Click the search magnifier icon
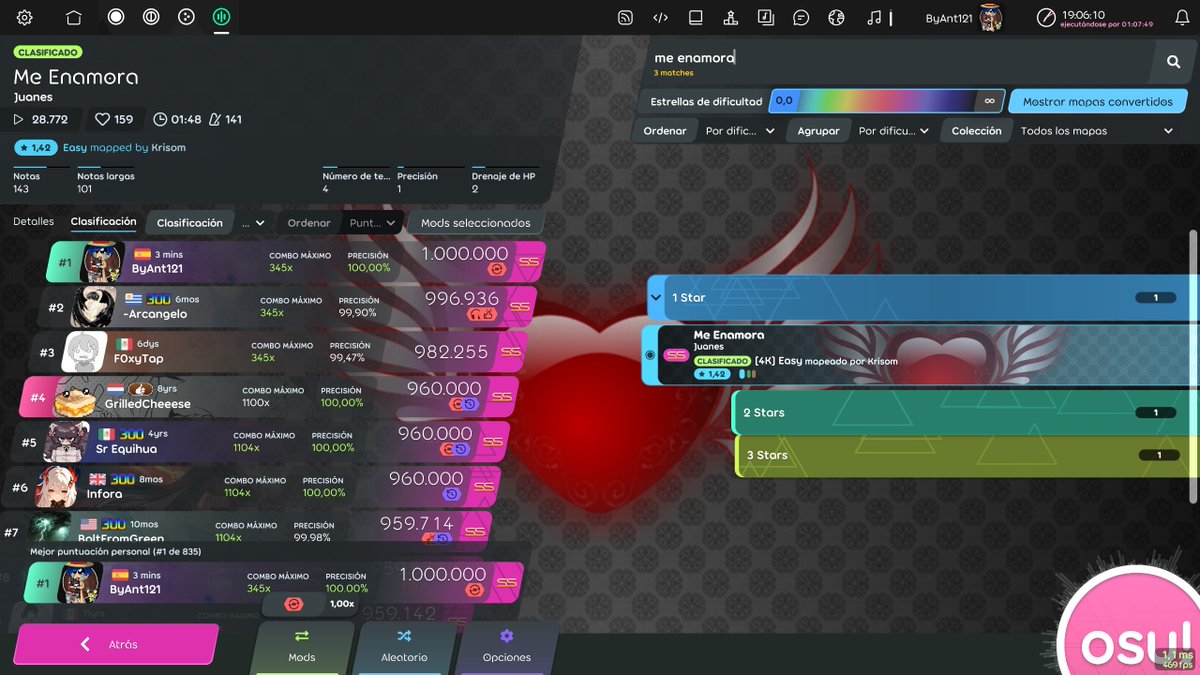Image resolution: width=1200 pixels, height=675 pixels. [1174, 62]
